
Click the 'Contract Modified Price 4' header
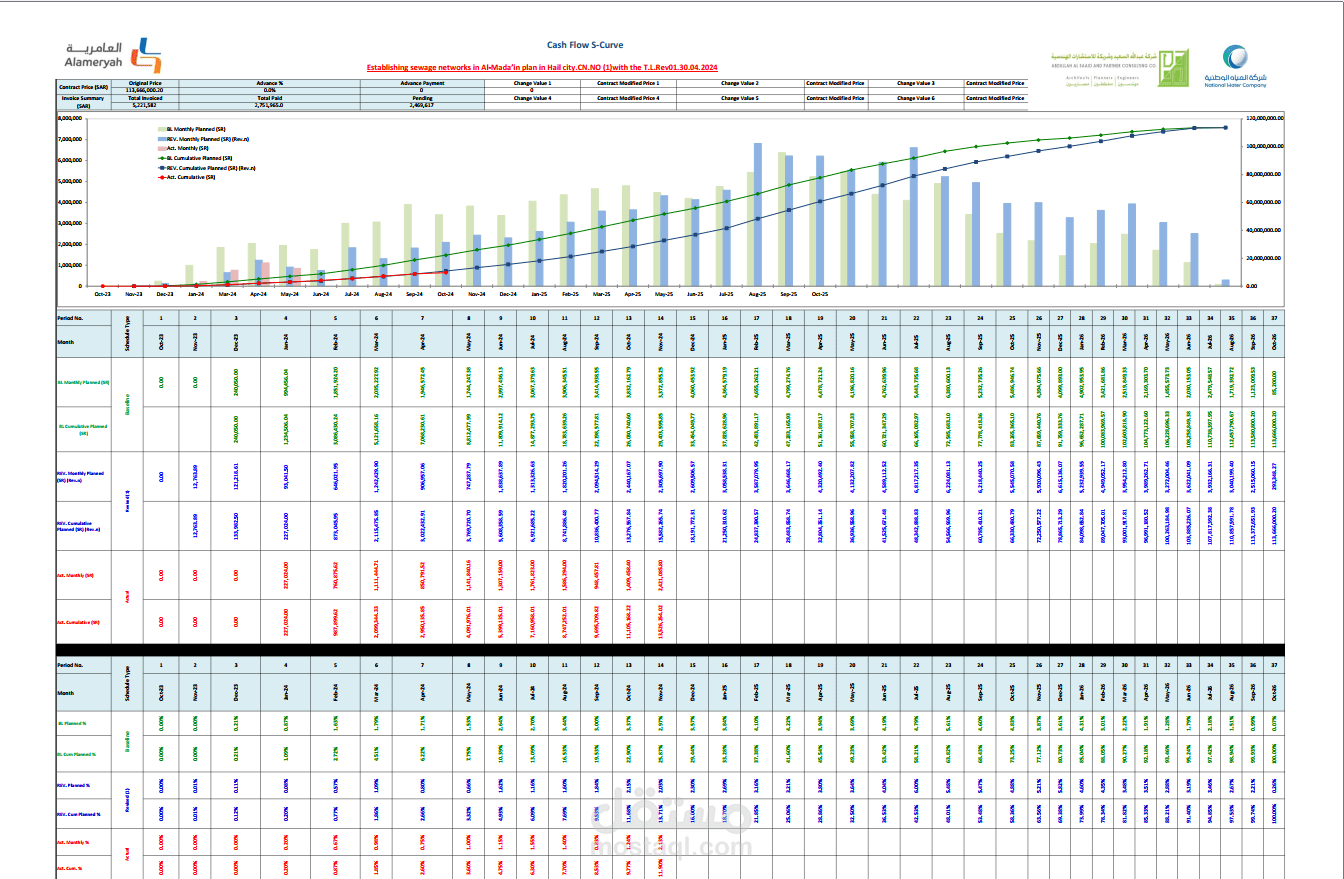tap(628, 98)
